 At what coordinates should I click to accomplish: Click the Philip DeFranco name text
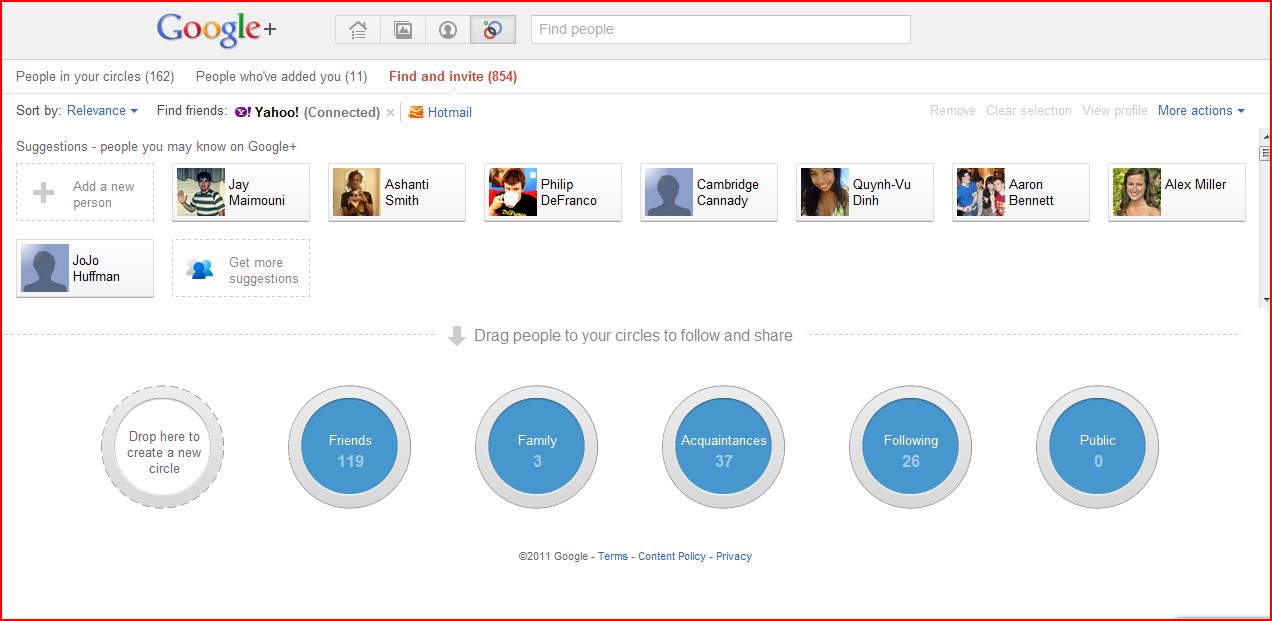tap(569, 193)
